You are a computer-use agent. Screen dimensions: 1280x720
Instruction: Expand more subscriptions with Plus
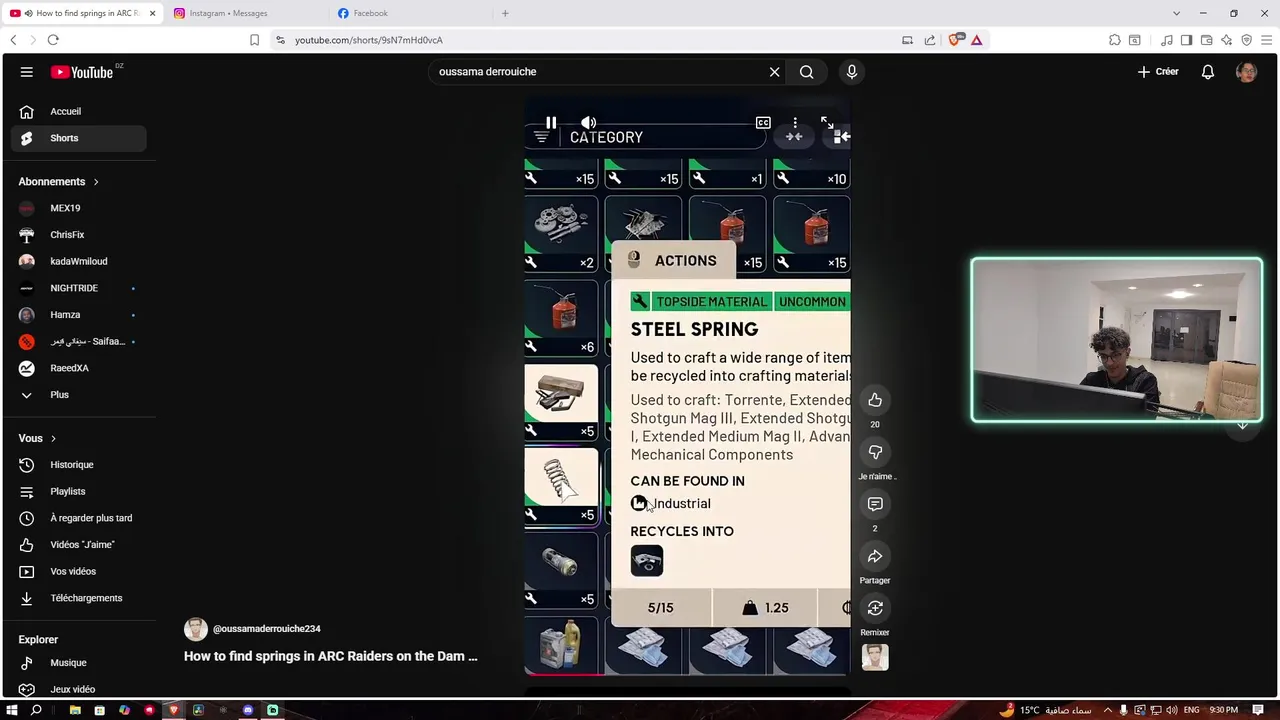pos(79,395)
